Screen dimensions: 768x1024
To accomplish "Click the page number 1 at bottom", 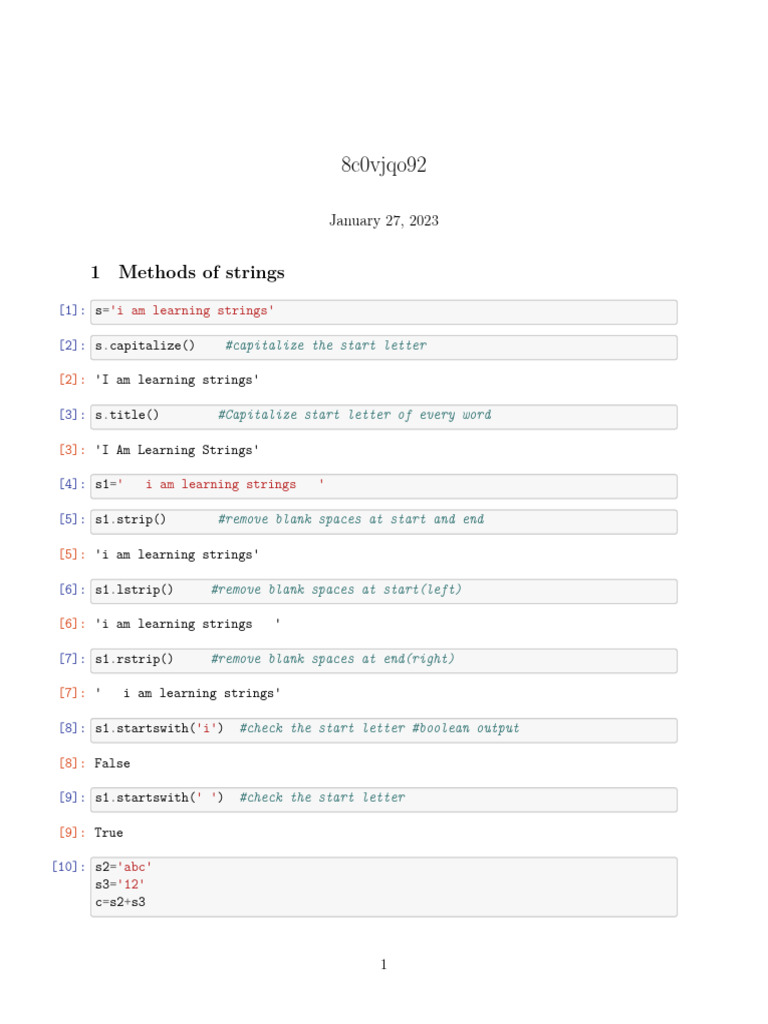I will tap(383, 965).
